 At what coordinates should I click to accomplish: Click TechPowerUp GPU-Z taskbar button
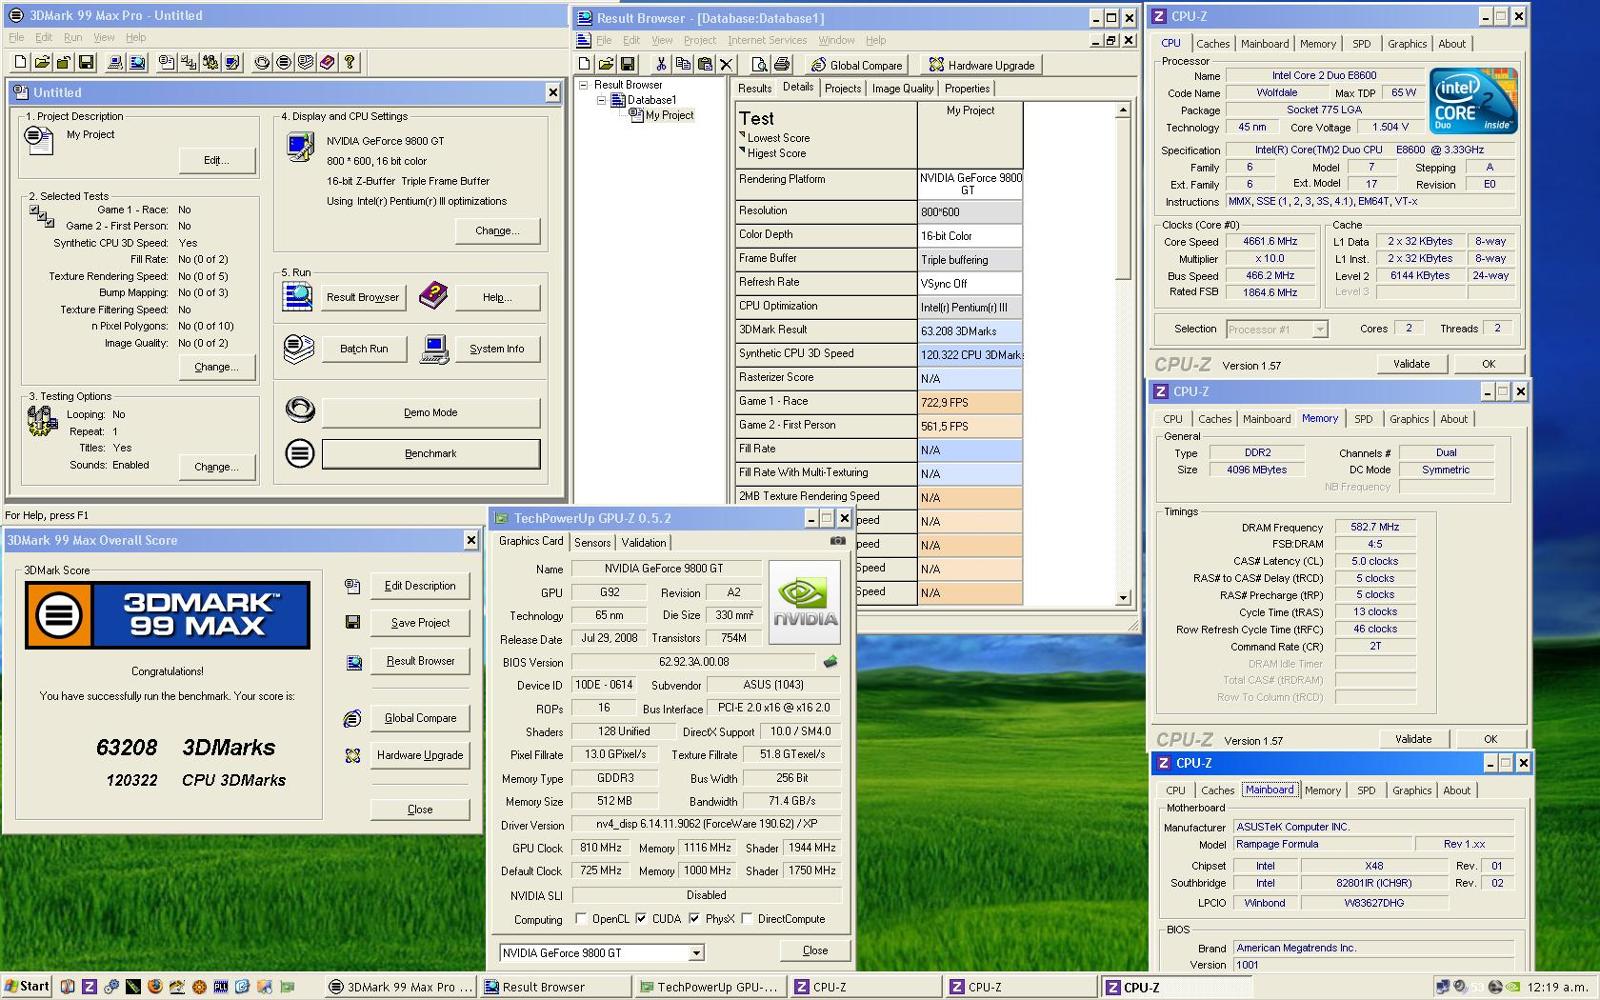(x=709, y=987)
